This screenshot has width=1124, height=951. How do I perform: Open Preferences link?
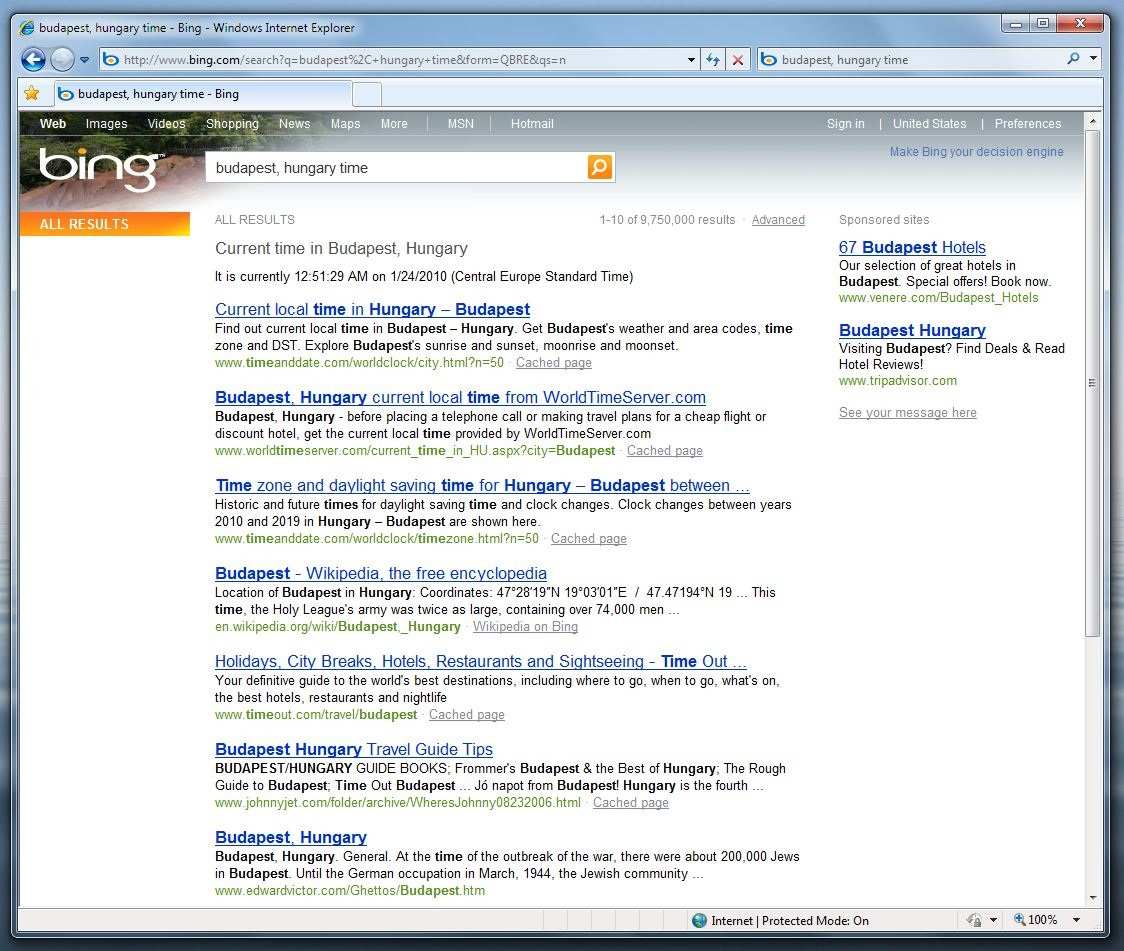(x=1028, y=123)
